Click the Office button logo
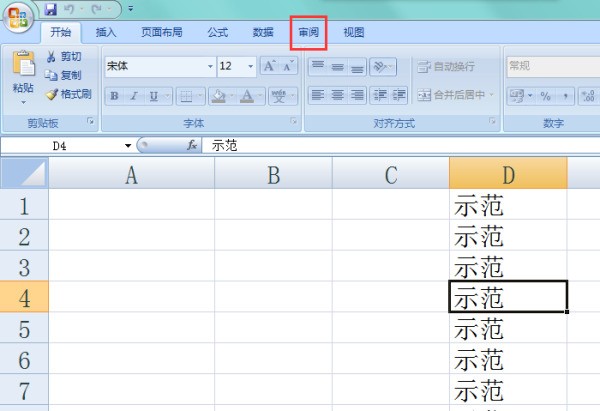Screen dimensions: 600x411 (18, 18)
